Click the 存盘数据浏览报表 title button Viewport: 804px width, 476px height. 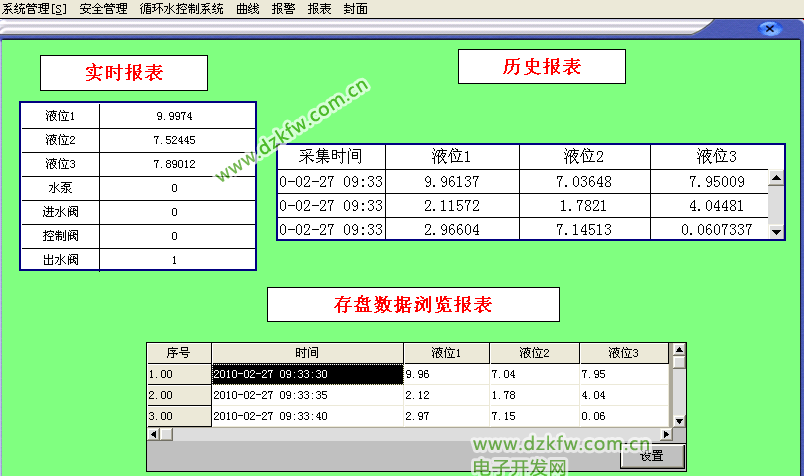click(413, 304)
